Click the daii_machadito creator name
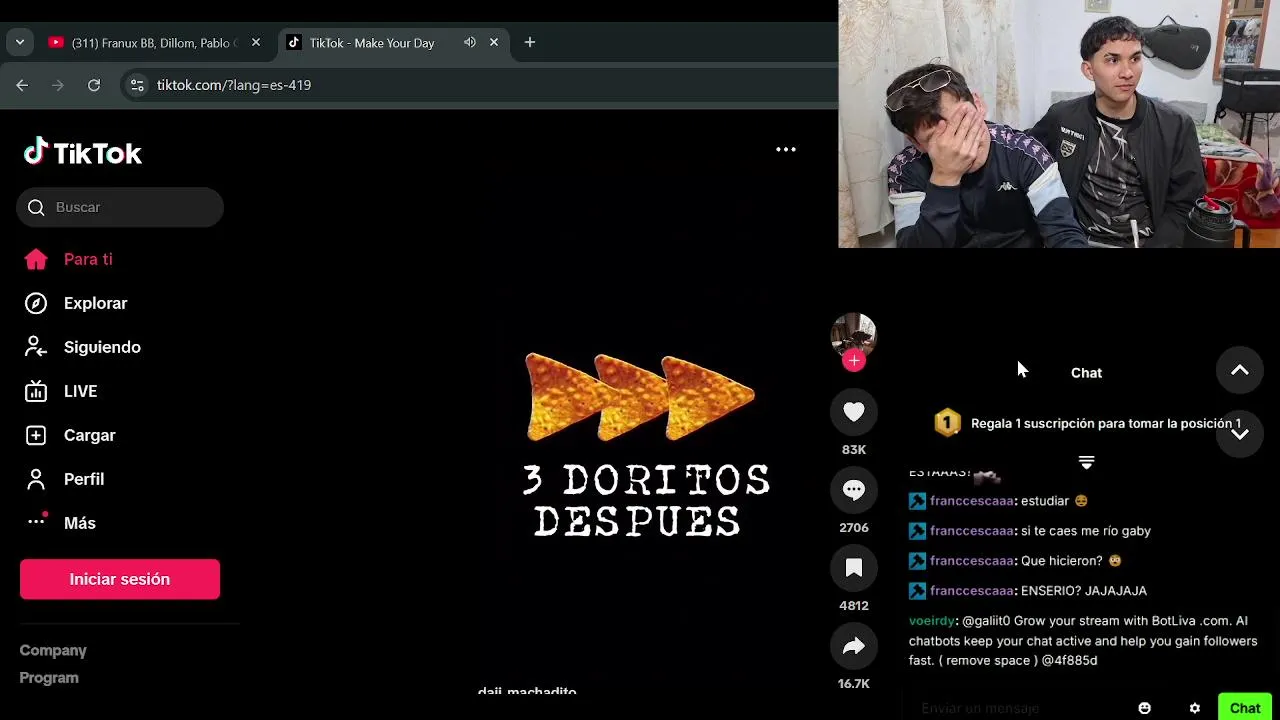 click(527, 691)
